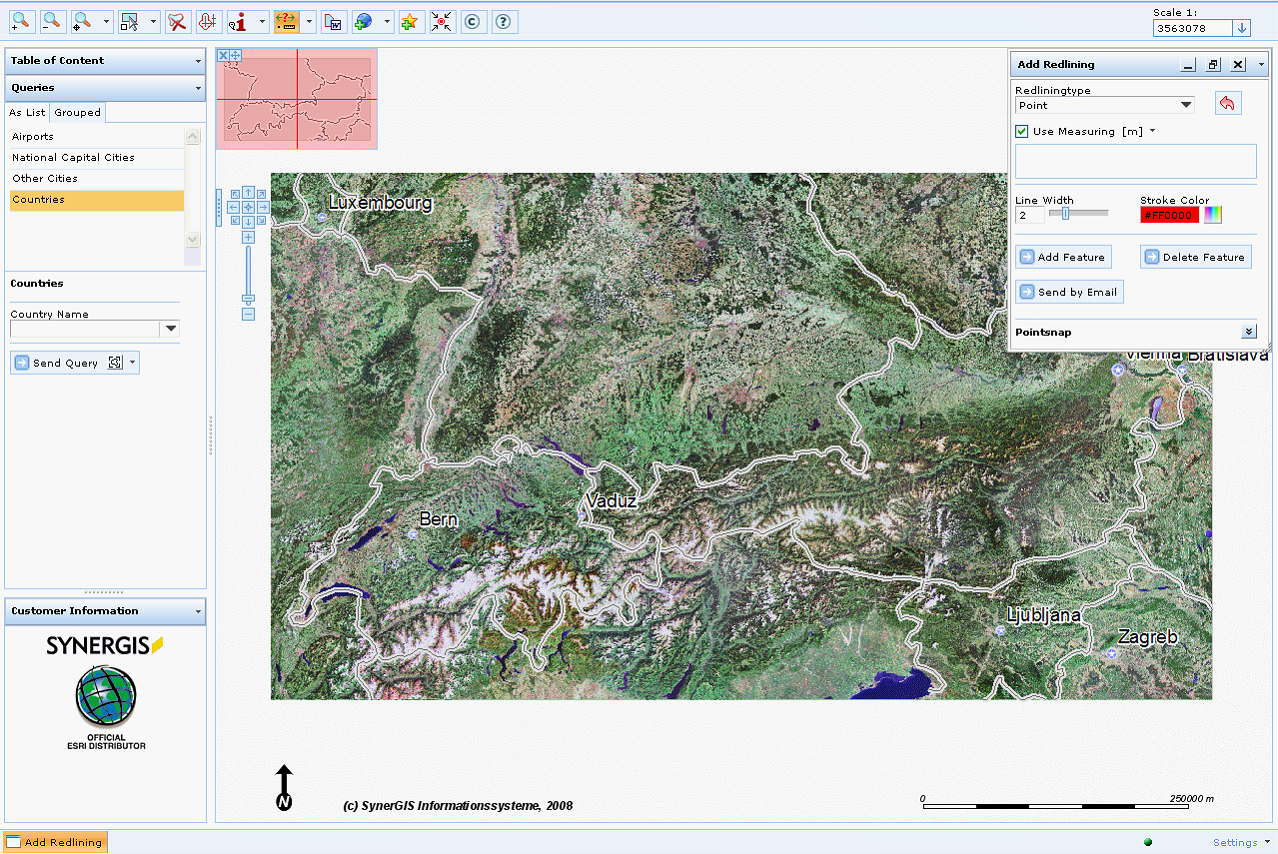Click the zoom to full extent icon
The height and width of the screenshot is (854, 1278).
441,21
